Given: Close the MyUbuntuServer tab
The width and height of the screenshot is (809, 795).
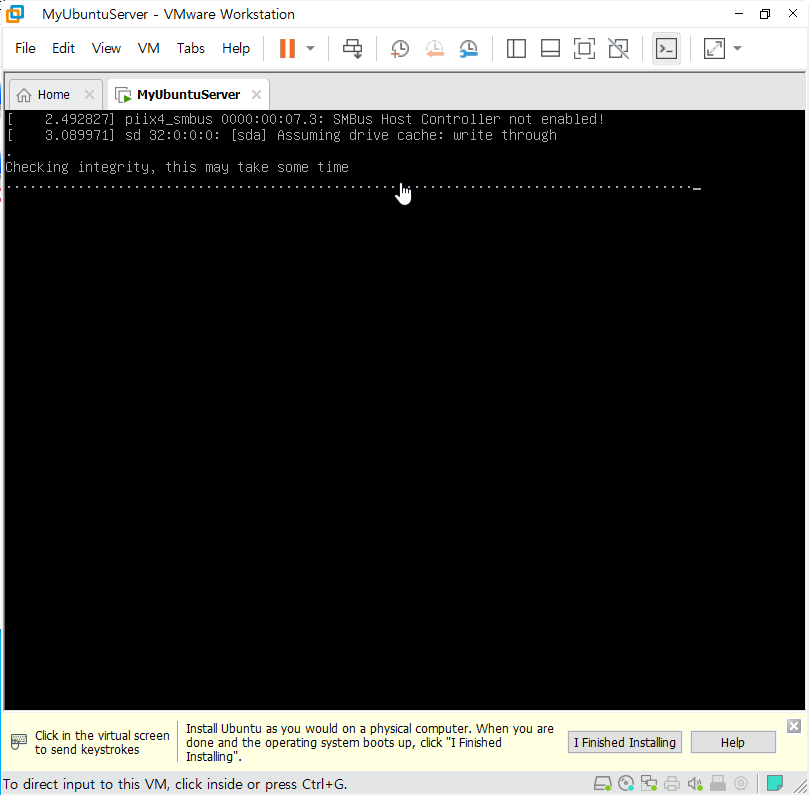Looking at the screenshot, I should point(256,94).
